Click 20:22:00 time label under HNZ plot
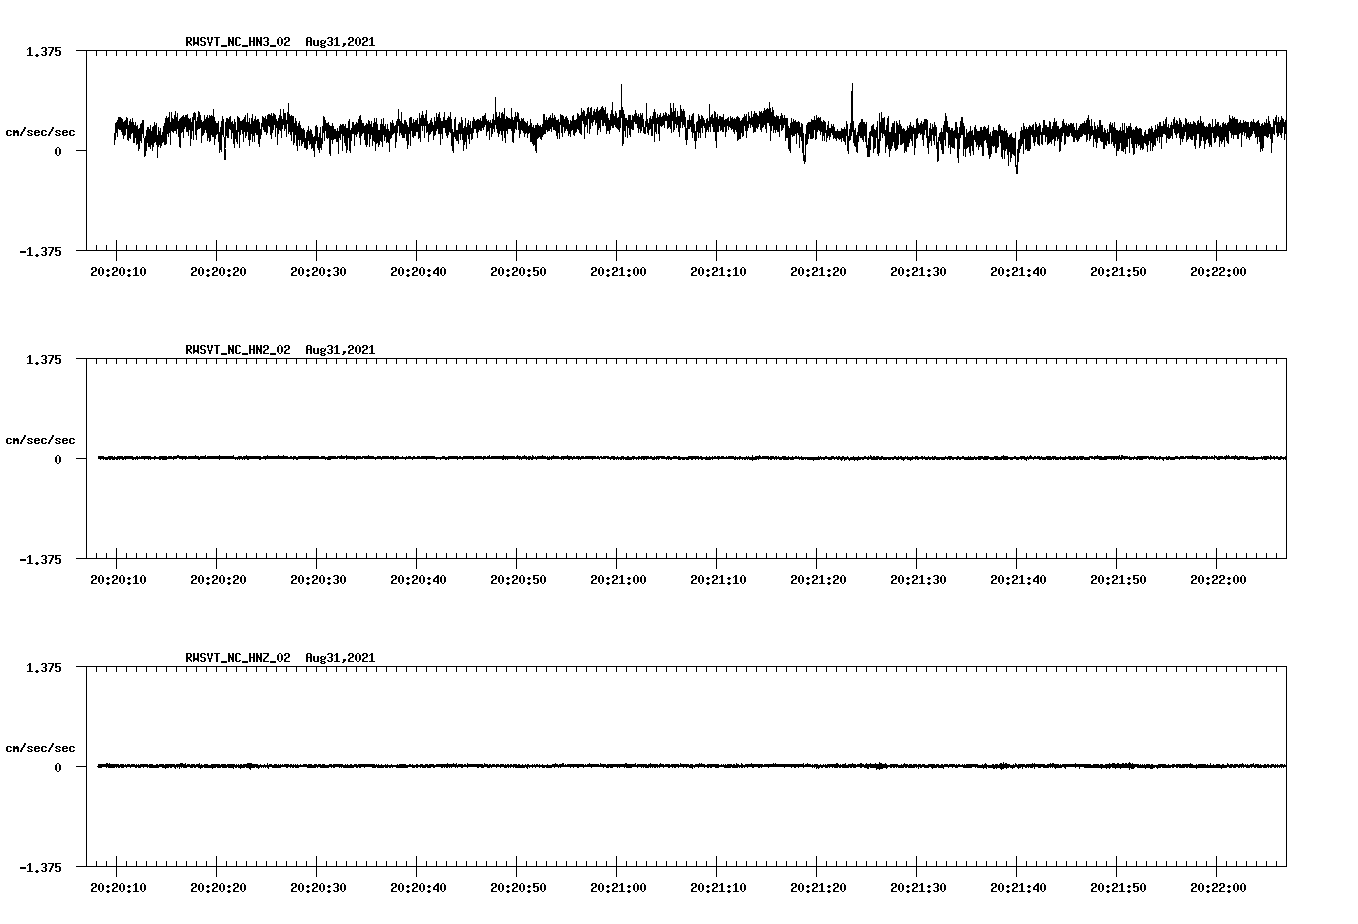 [x=1218, y=887]
